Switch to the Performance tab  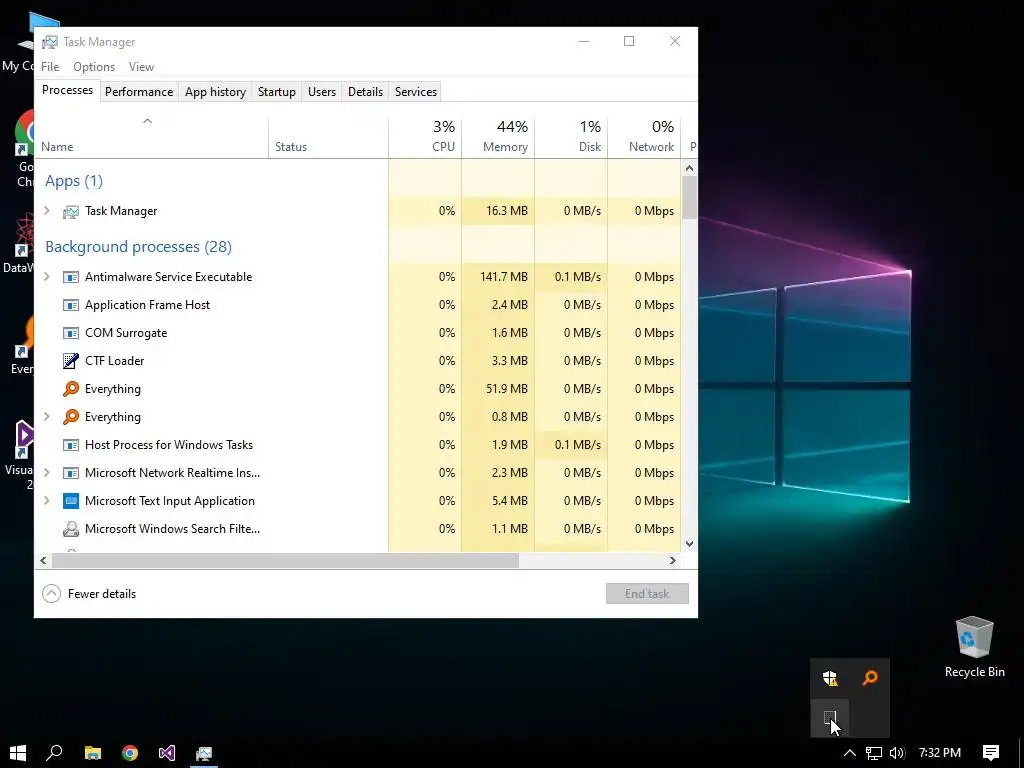click(139, 92)
